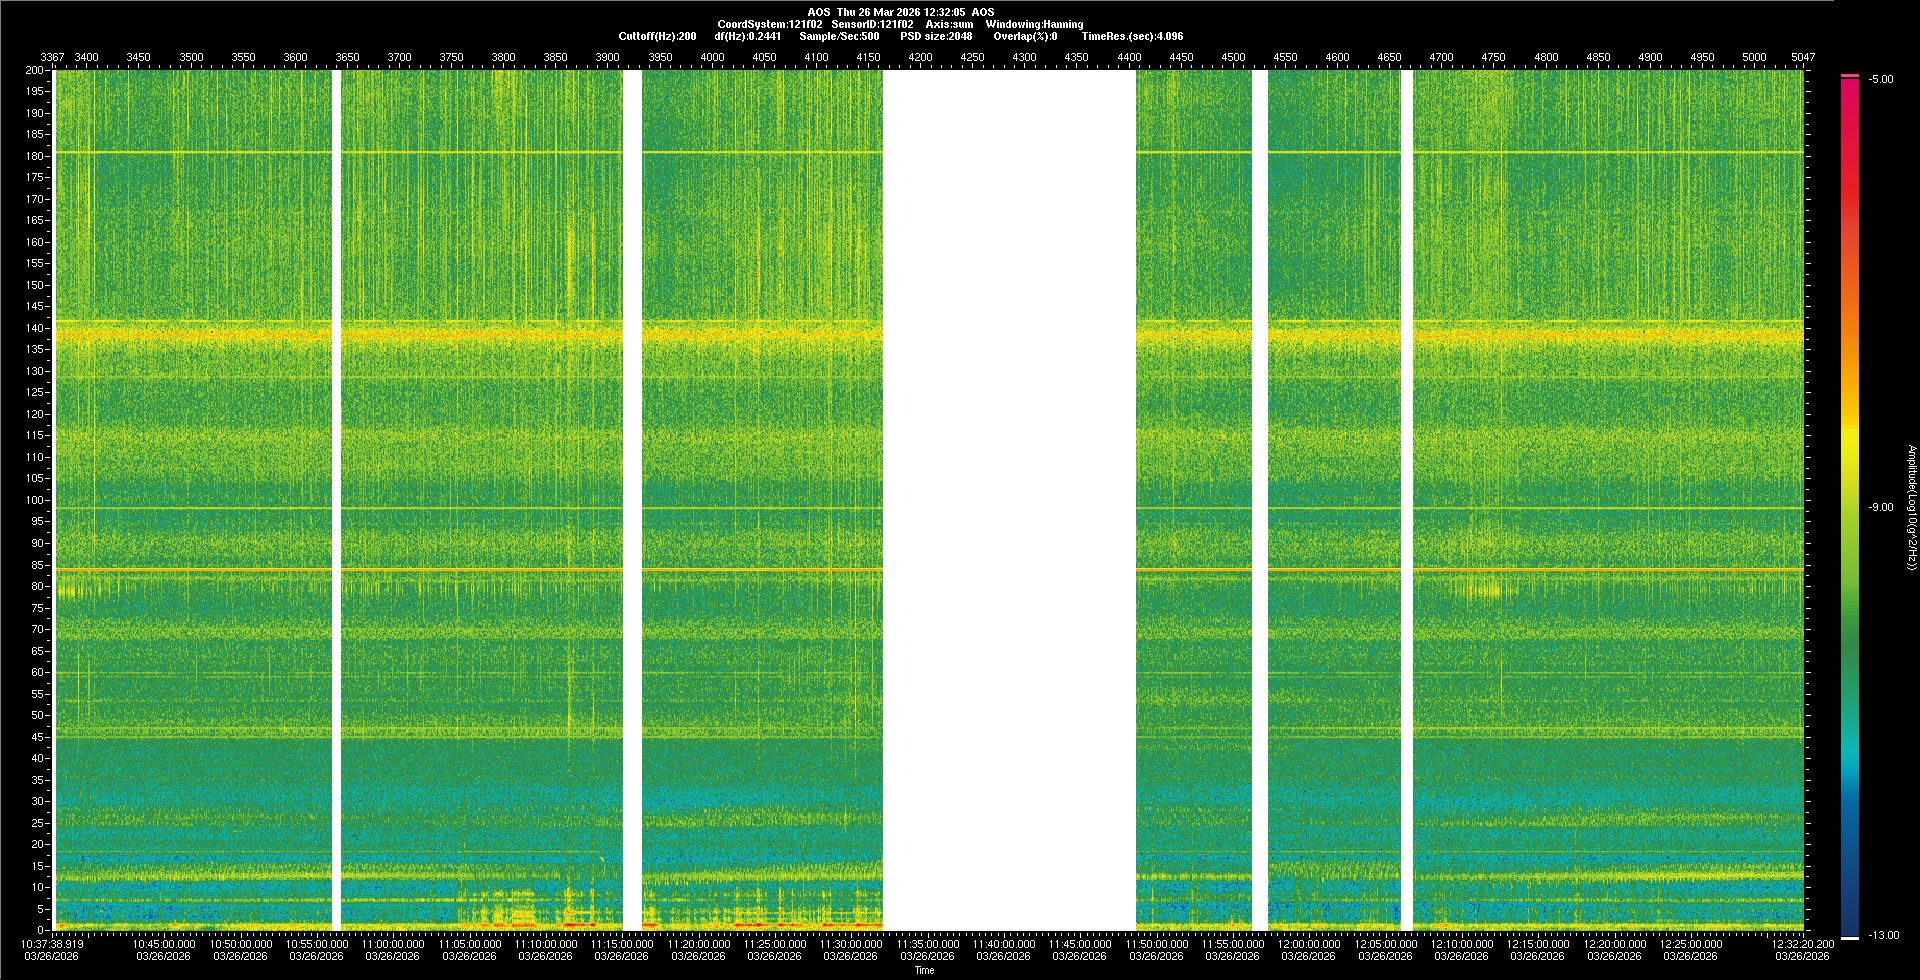
Task: Click the -13.00 colorbar minimum label
Action: pyautogui.click(x=1883, y=936)
